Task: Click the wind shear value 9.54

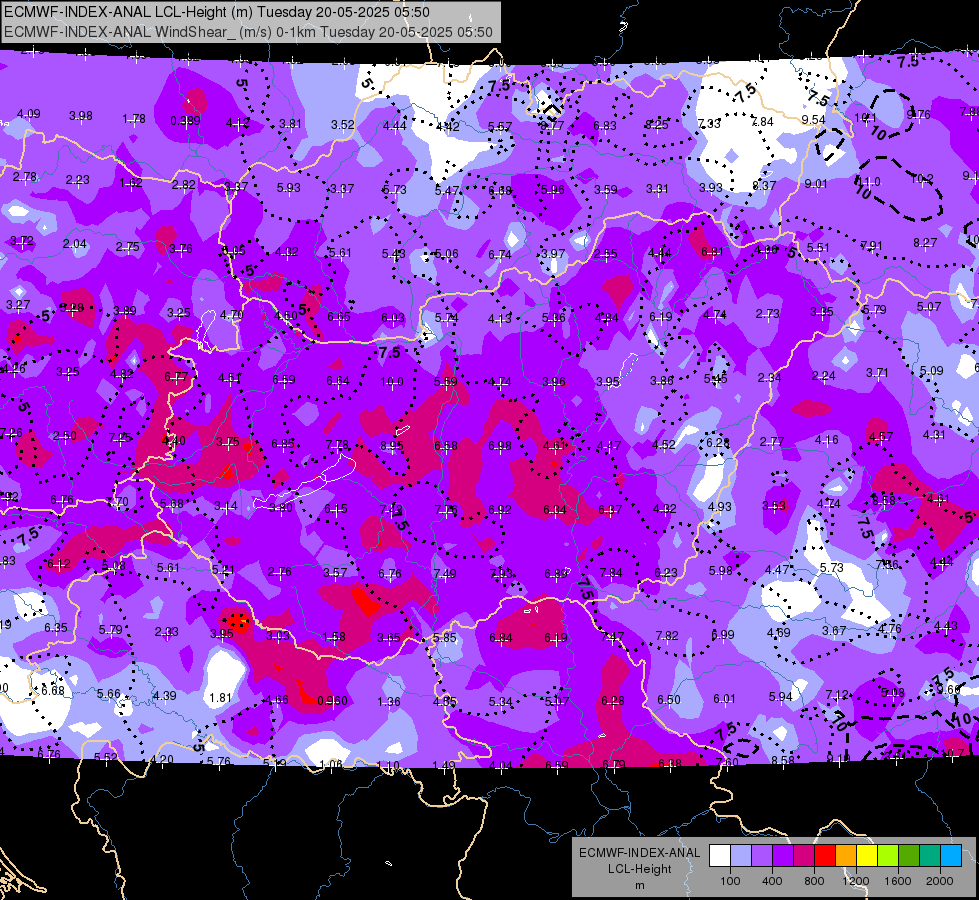Action: [x=814, y=119]
